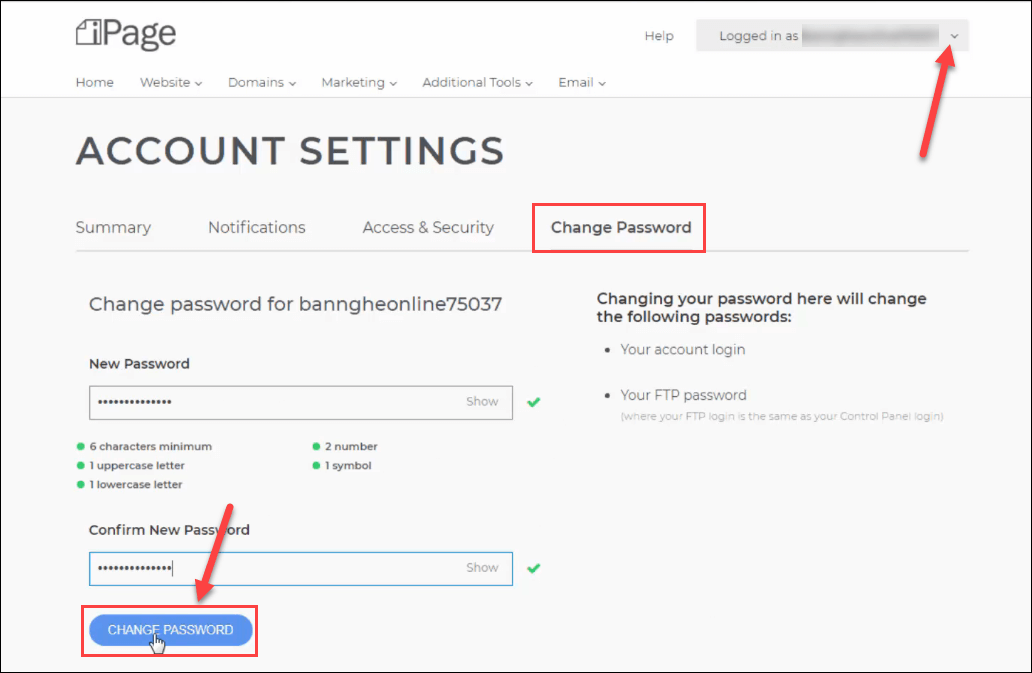Click the iPage logo
The image size is (1032, 673).
coord(126,34)
